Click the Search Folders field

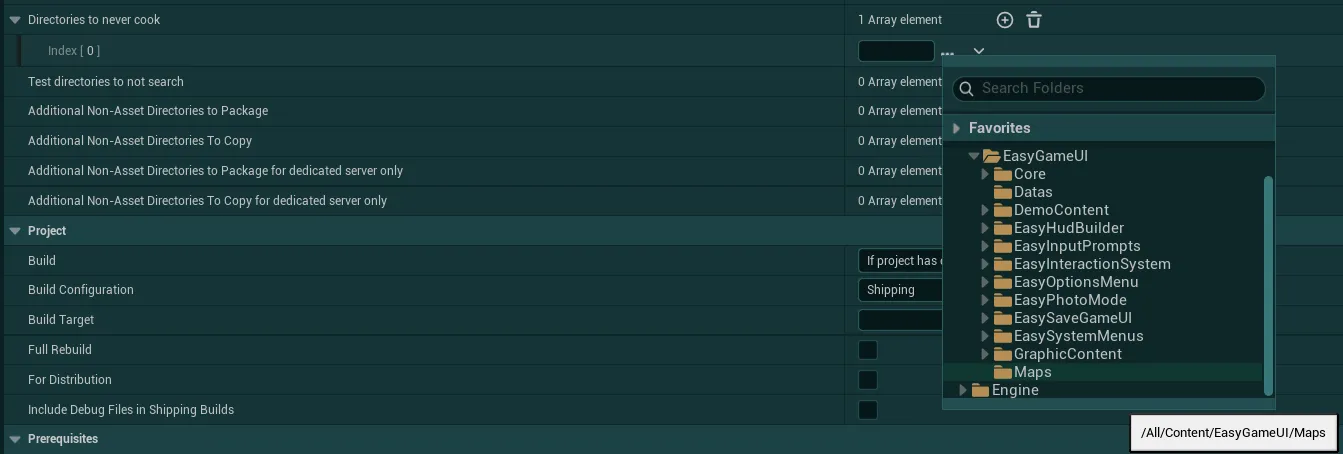coord(1109,88)
